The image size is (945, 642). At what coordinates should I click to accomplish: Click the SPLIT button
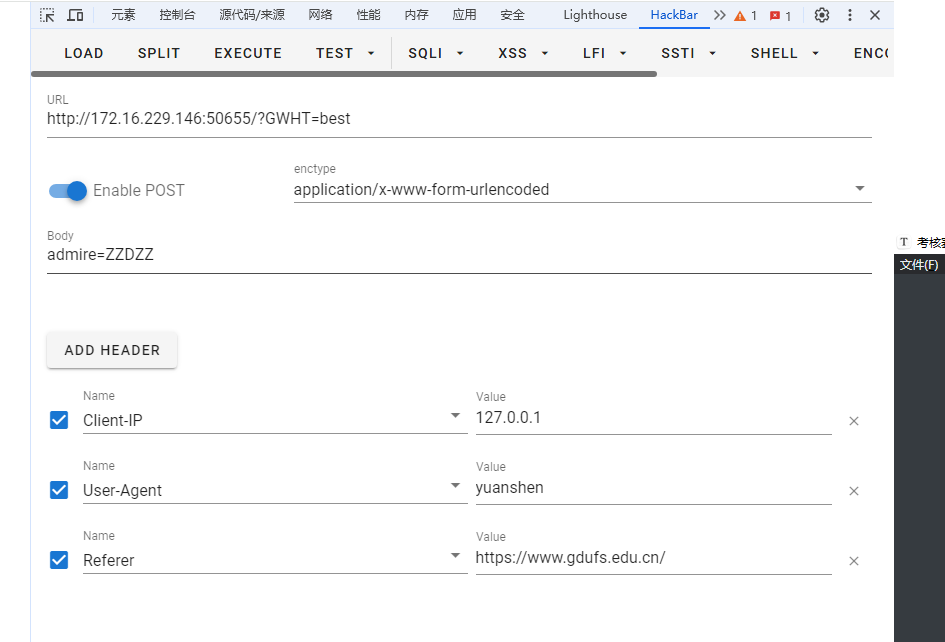(x=159, y=54)
